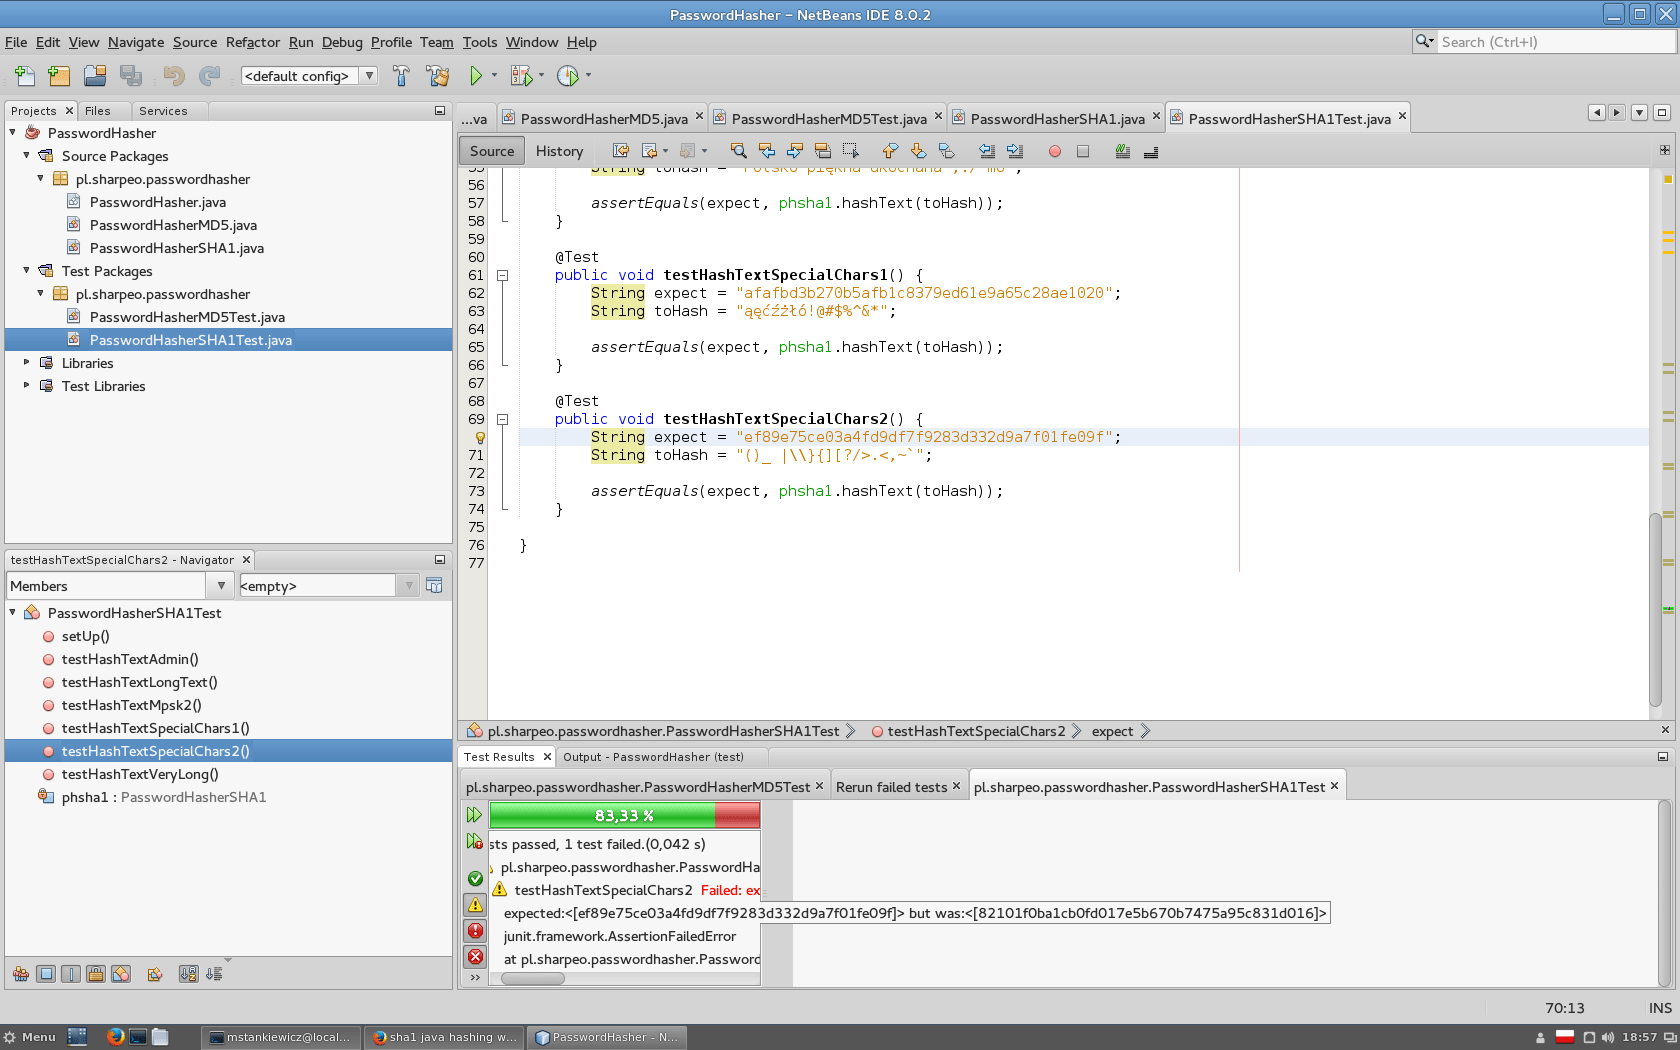Open Find in editor with magnifier icon
1680x1050 pixels.
point(738,150)
